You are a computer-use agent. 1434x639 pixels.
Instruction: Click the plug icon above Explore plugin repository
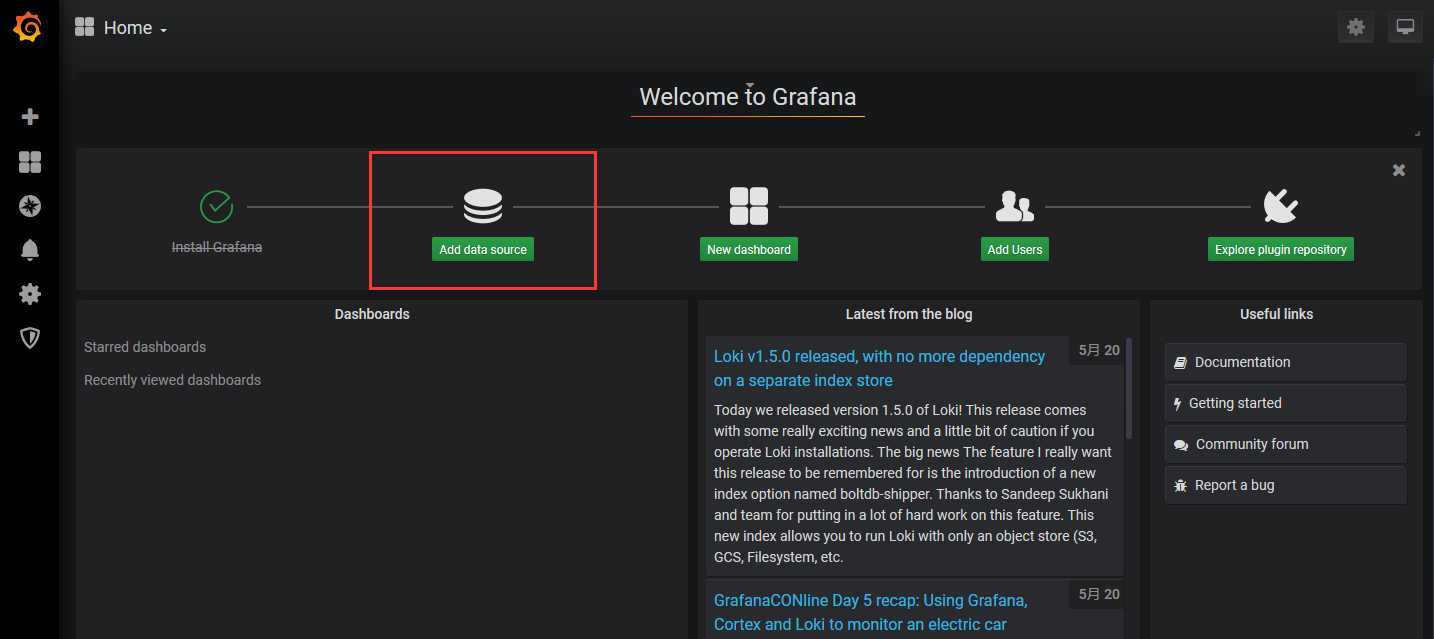point(1281,206)
